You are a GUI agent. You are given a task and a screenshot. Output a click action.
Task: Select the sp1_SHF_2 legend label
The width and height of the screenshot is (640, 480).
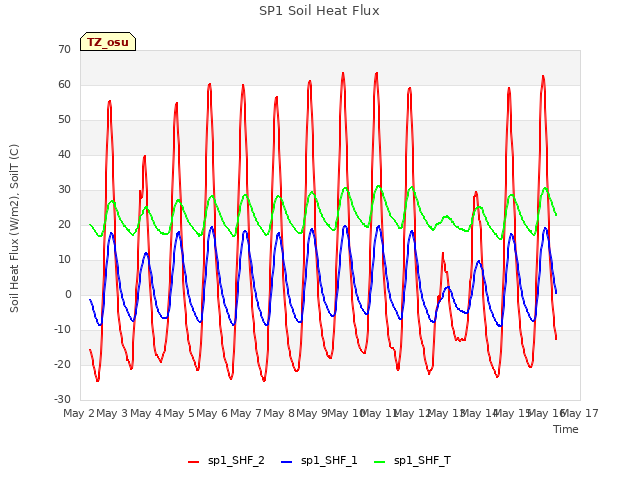click(x=236, y=460)
